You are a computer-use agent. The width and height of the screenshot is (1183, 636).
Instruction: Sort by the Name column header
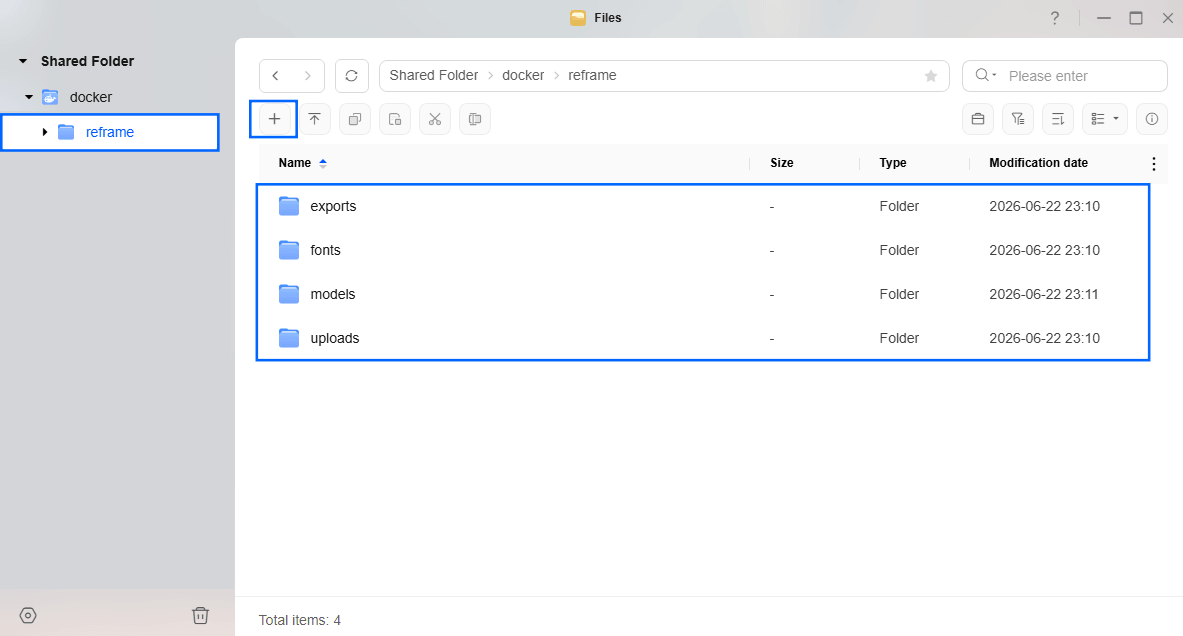(294, 163)
